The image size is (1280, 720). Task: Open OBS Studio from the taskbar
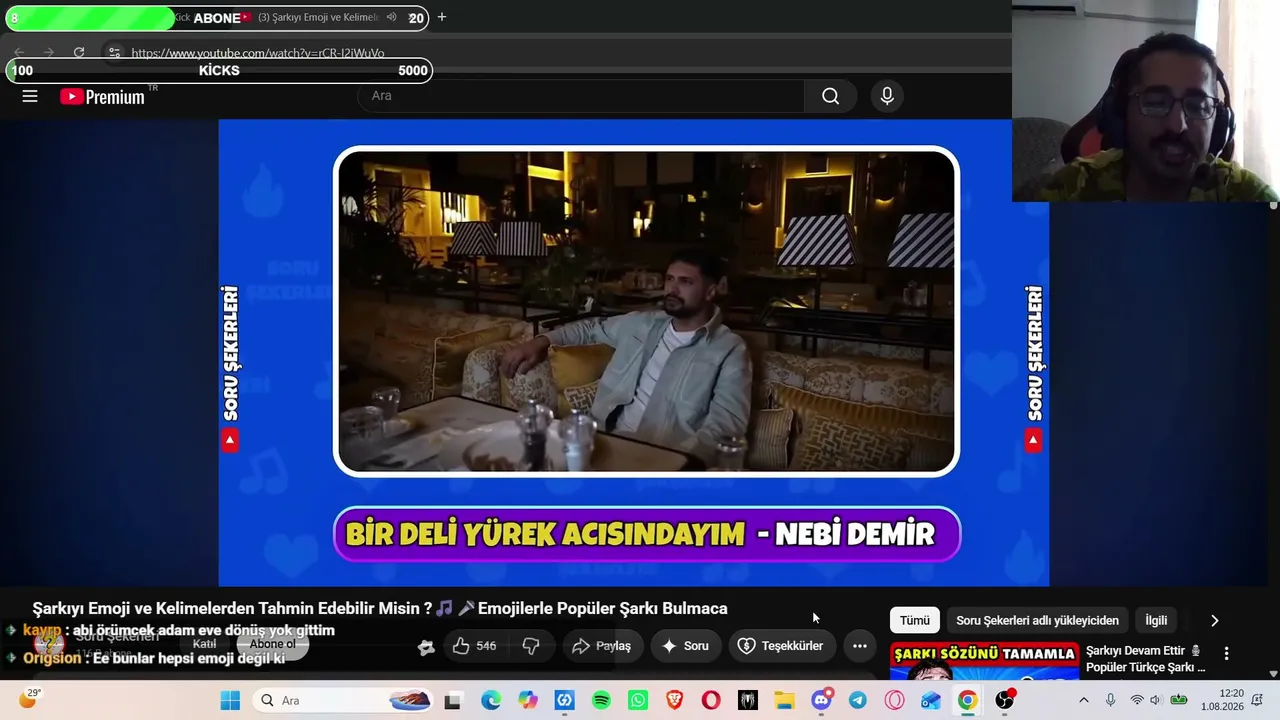point(1004,700)
